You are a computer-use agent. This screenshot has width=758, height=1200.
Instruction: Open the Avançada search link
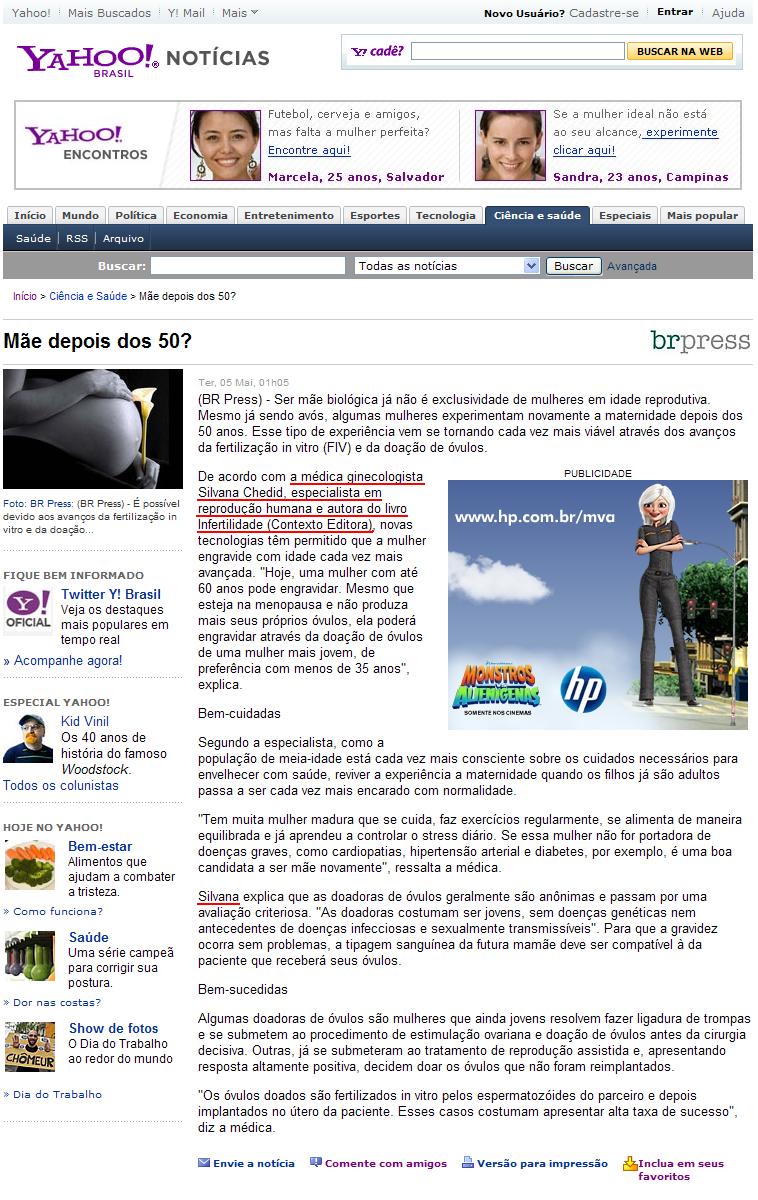[x=632, y=266]
